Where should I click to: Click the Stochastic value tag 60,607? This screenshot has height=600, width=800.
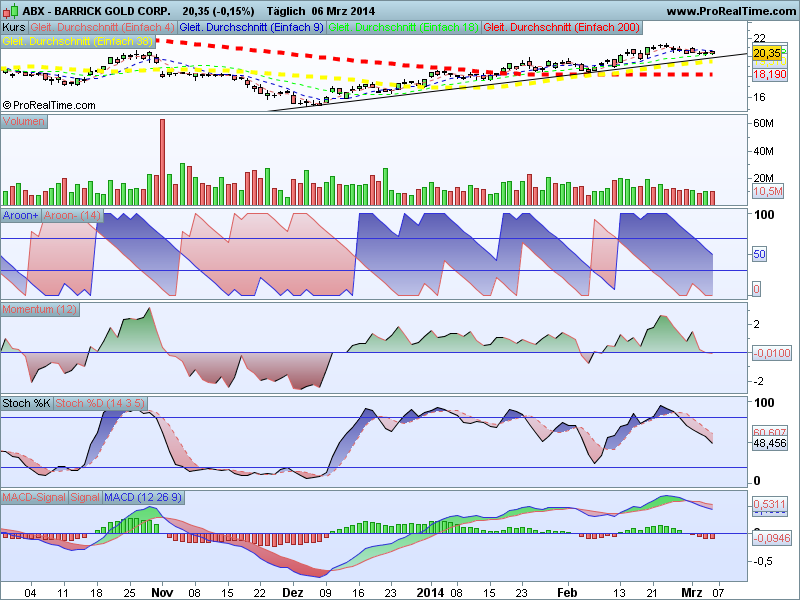[769, 432]
